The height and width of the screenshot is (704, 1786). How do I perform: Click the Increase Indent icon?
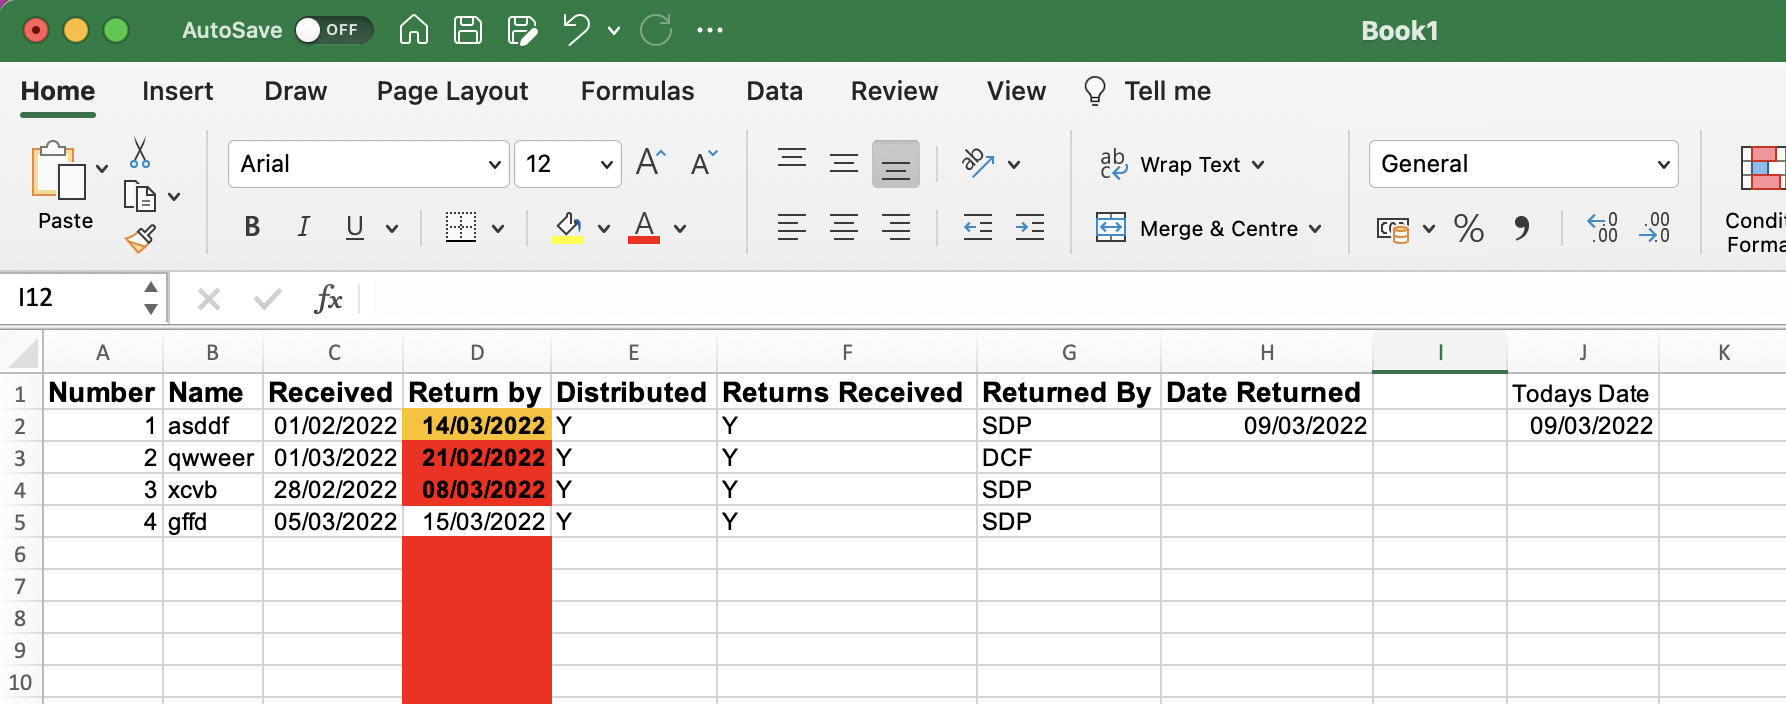coord(1029,228)
